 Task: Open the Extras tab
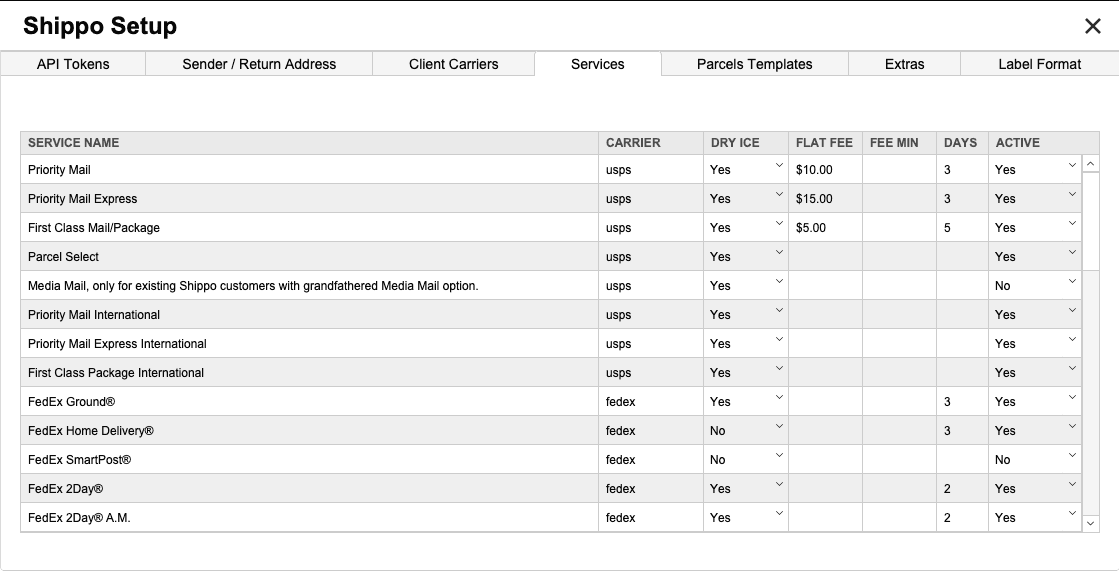coord(904,64)
